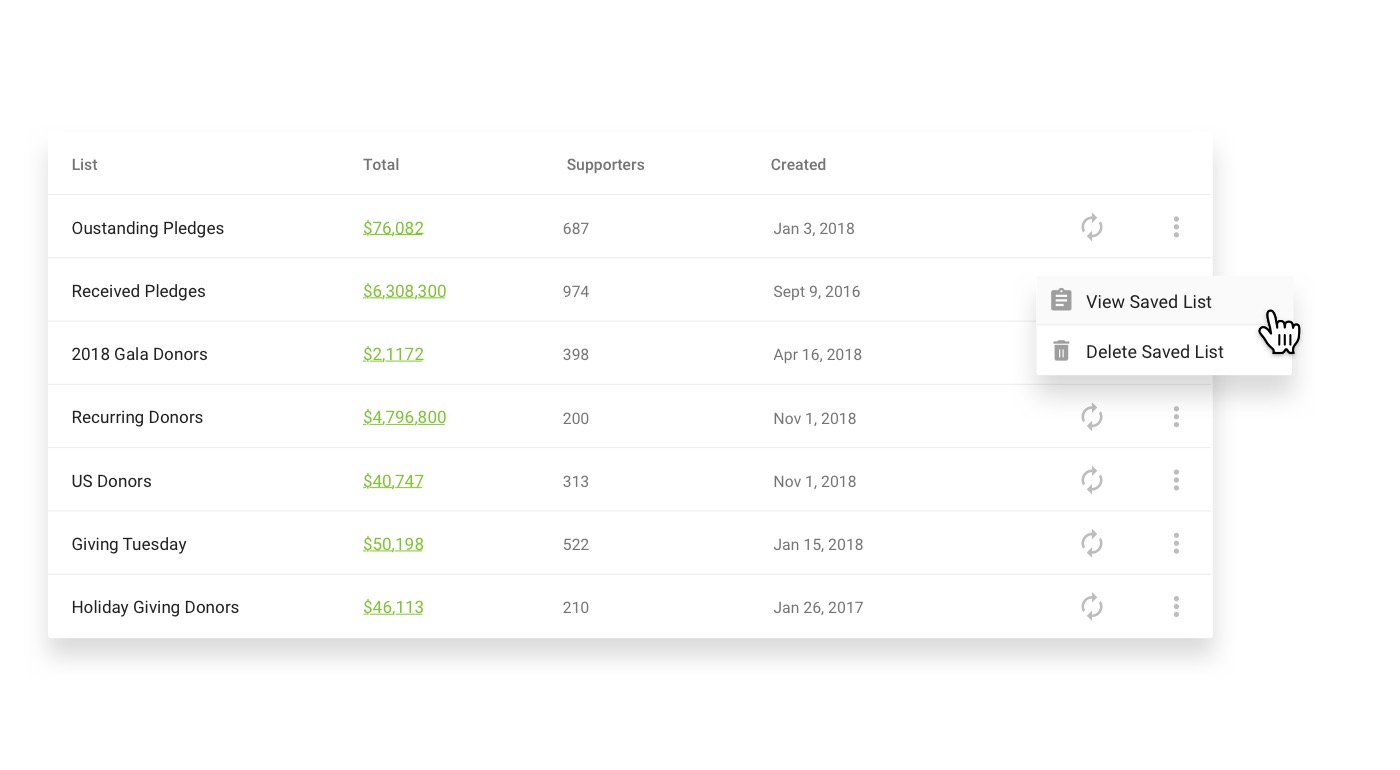
Task: Refresh the Giving Tuesday list
Action: click(x=1092, y=543)
